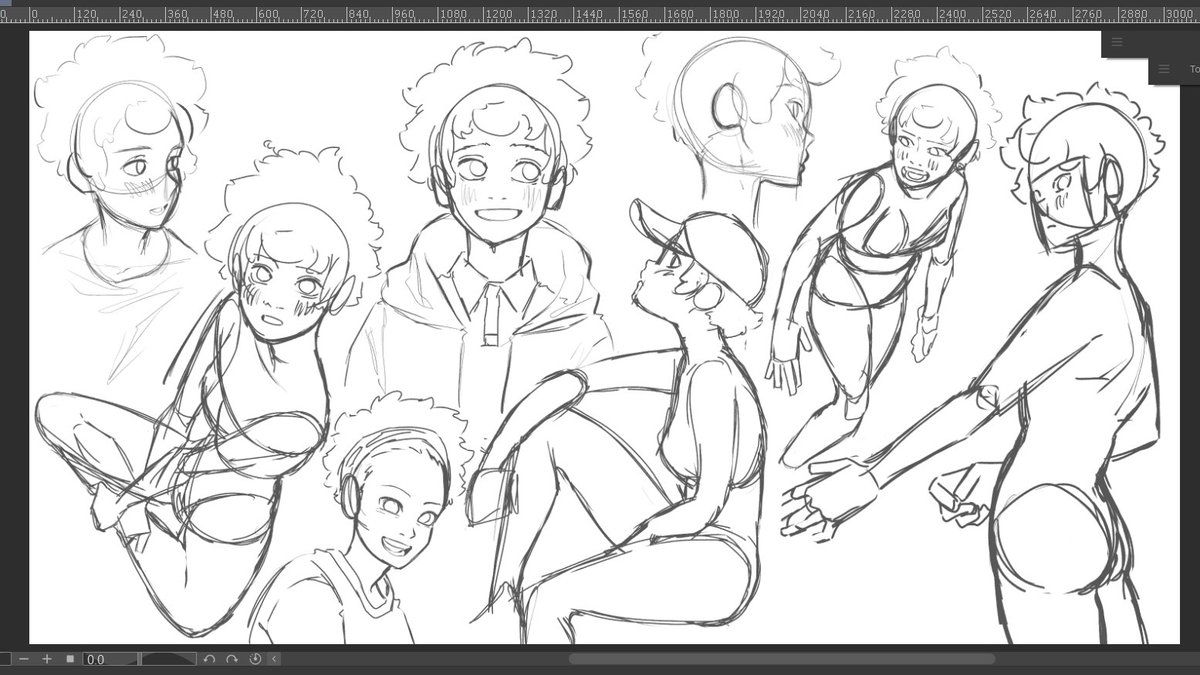1200x675 pixels.
Task: Click the zoom in plus icon
Action: pos(47,659)
